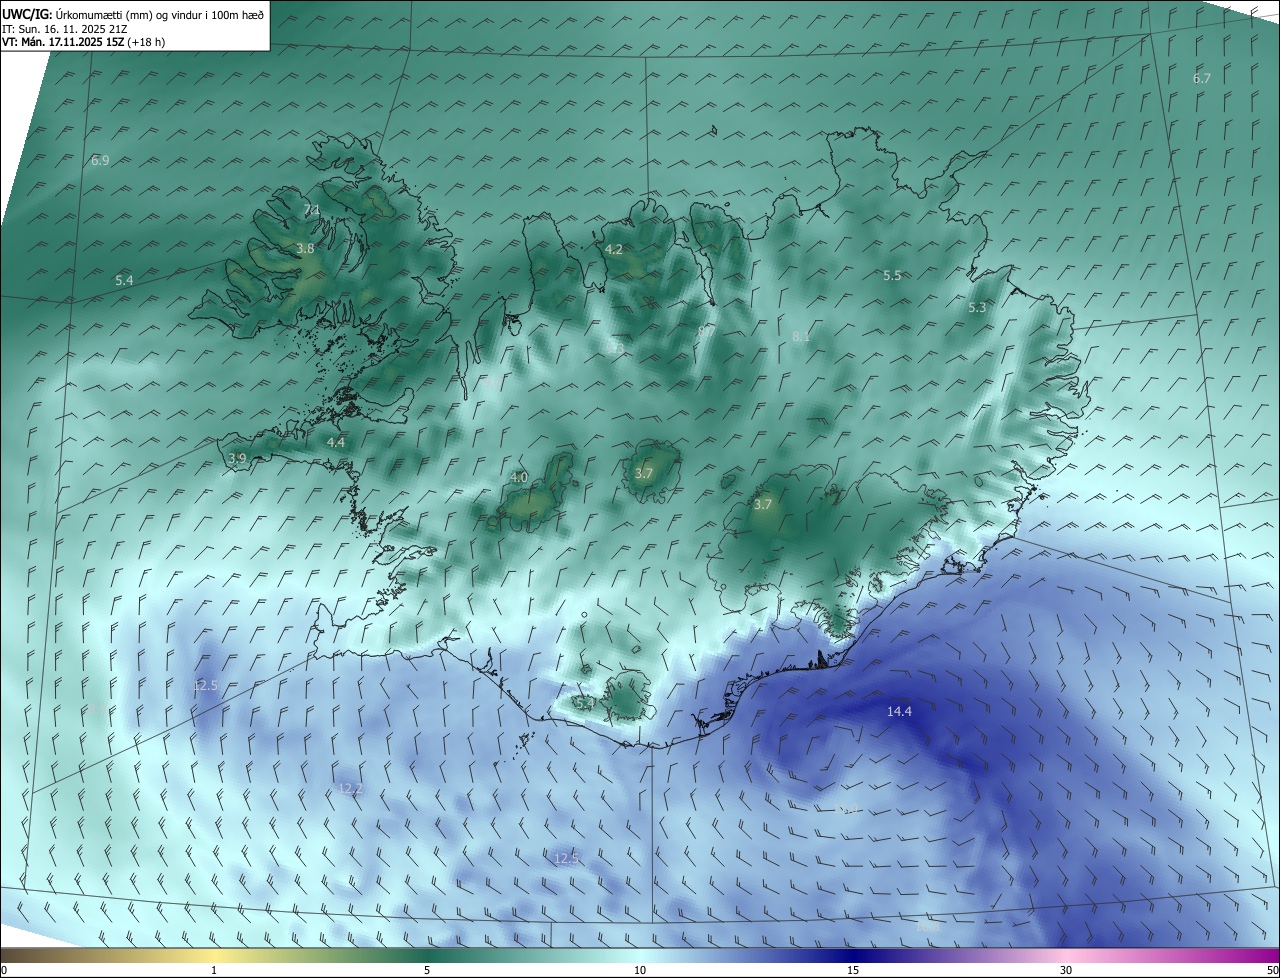
Task: Click the colorbar tick label 0
Action: (4, 970)
